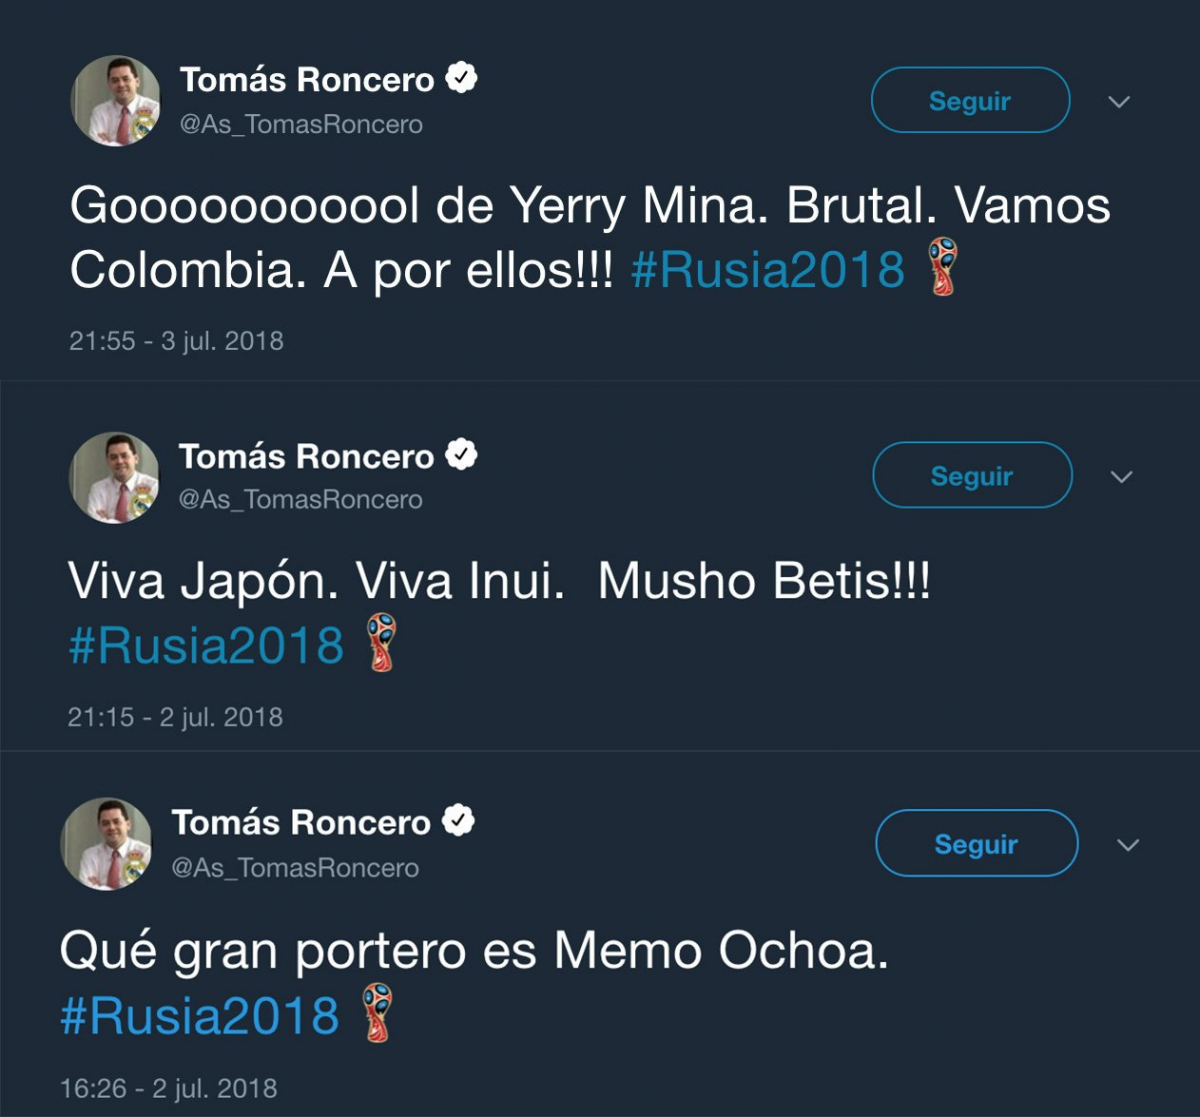This screenshot has width=1200, height=1117.
Task: Click the 21:55 - 3 jul. 2018 timestamp
Action: 176,341
